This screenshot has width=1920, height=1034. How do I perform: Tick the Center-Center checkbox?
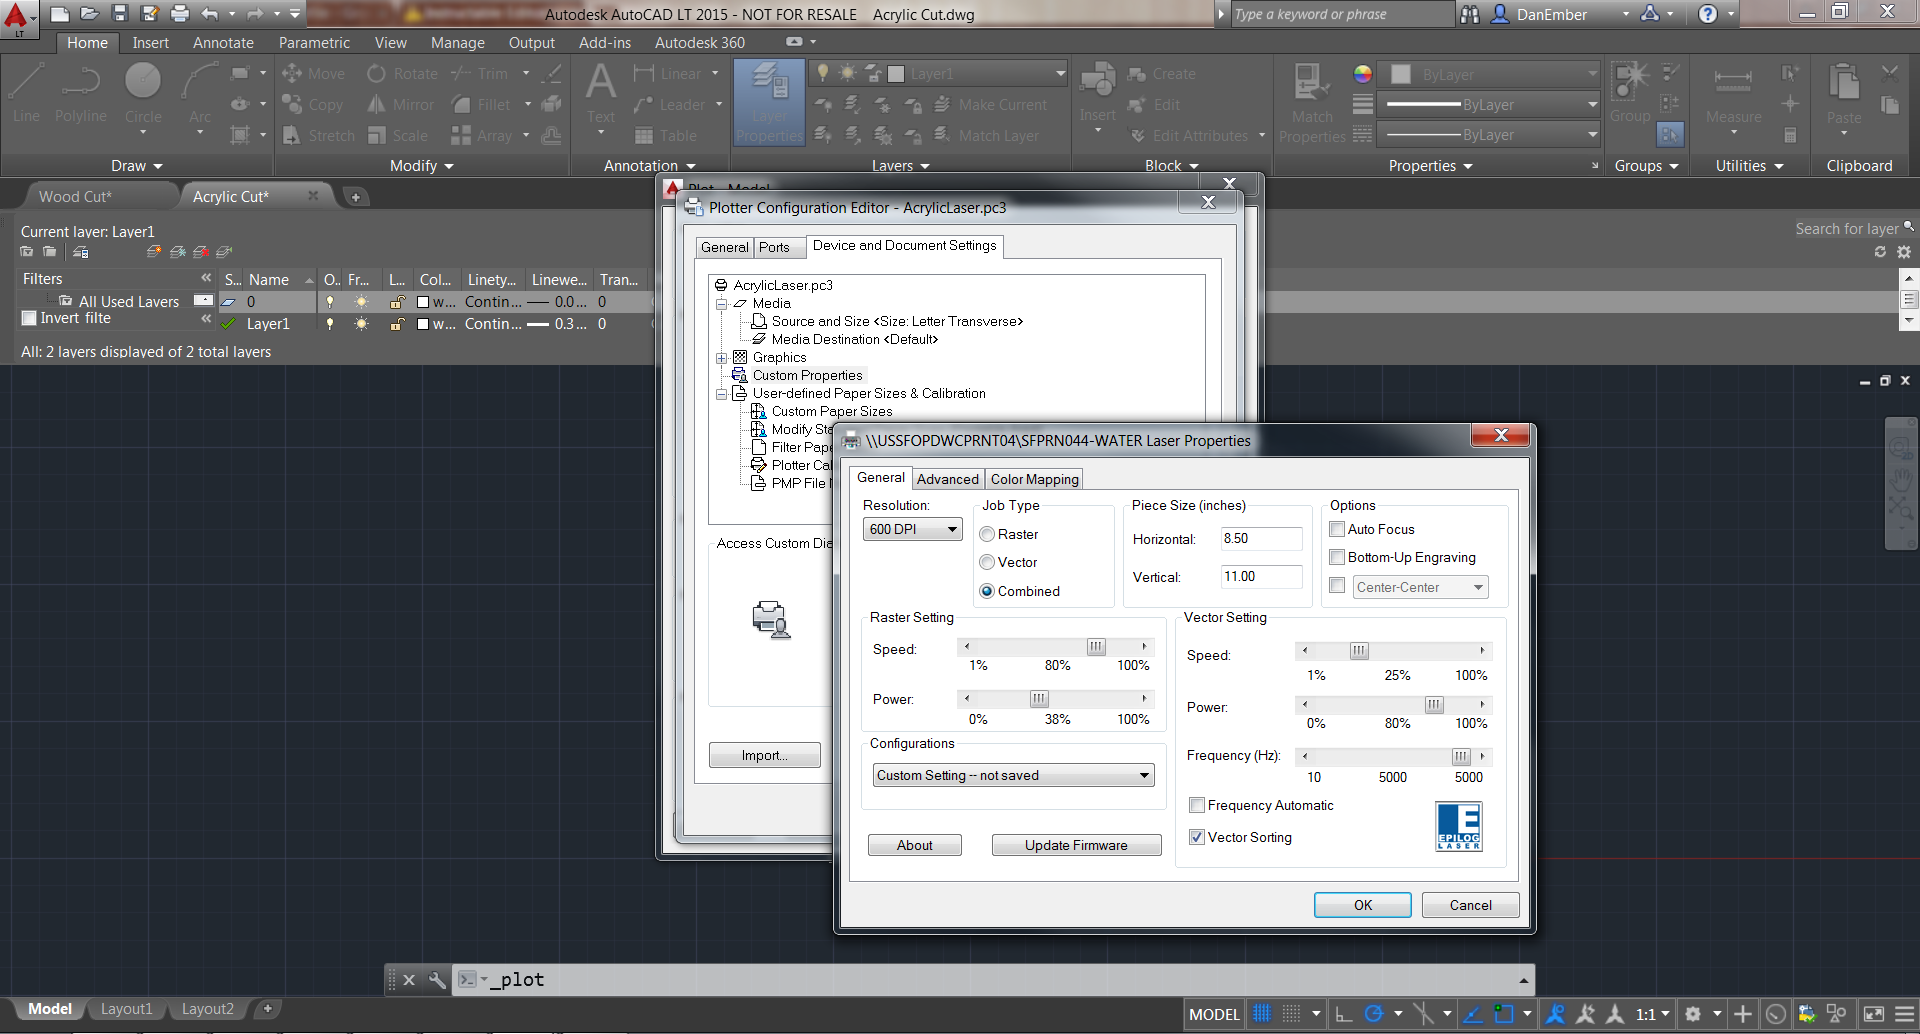pyautogui.click(x=1337, y=585)
